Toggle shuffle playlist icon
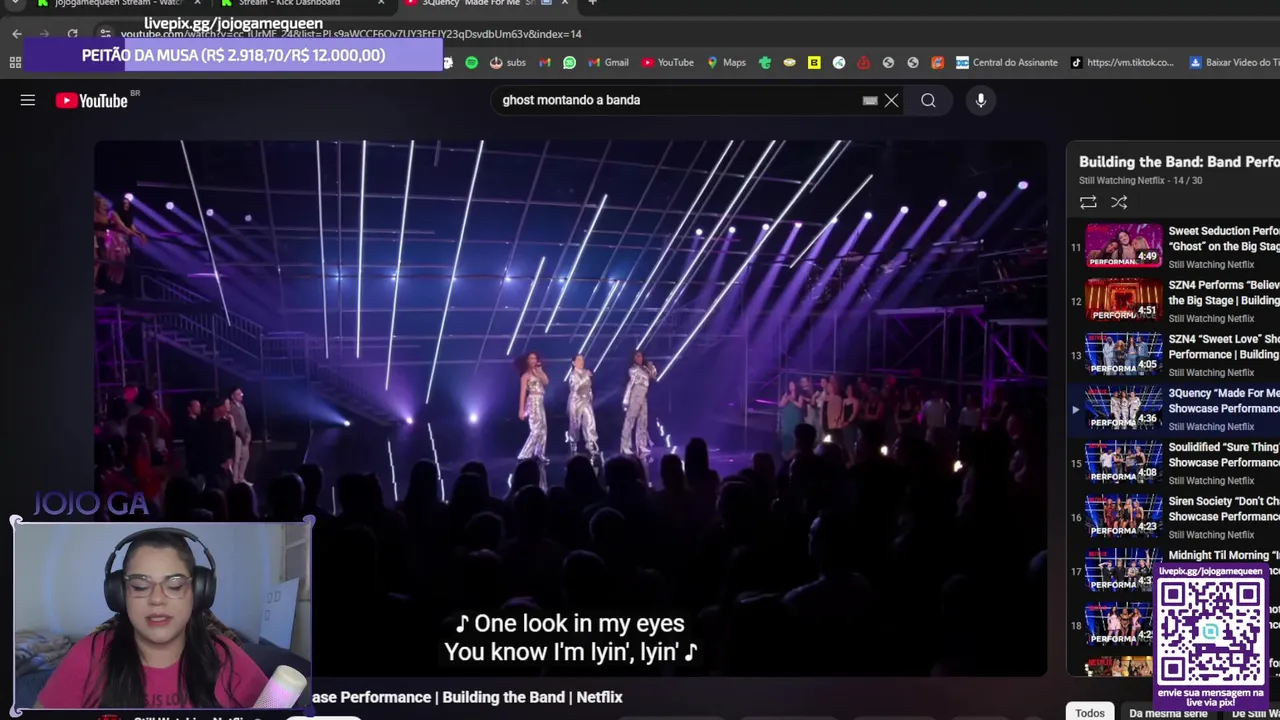The width and height of the screenshot is (1280, 720). [1119, 203]
